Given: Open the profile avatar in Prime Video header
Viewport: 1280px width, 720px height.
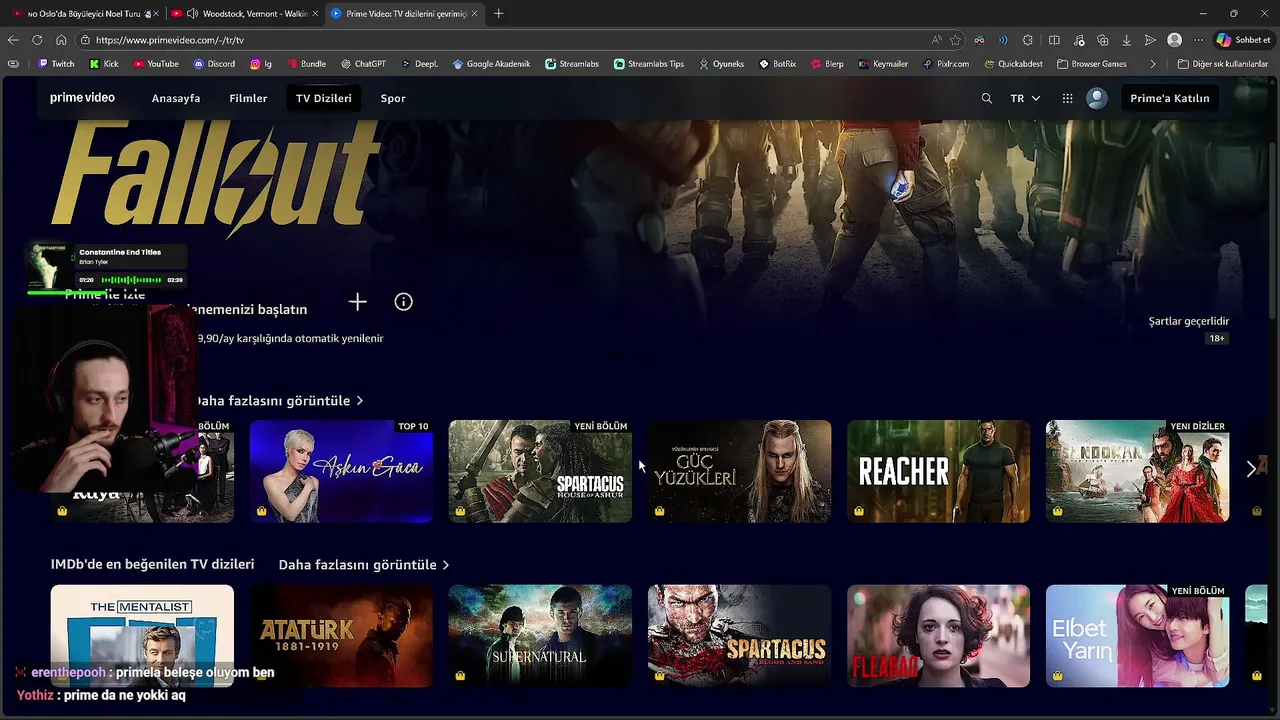Looking at the screenshot, I should point(1097,98).
